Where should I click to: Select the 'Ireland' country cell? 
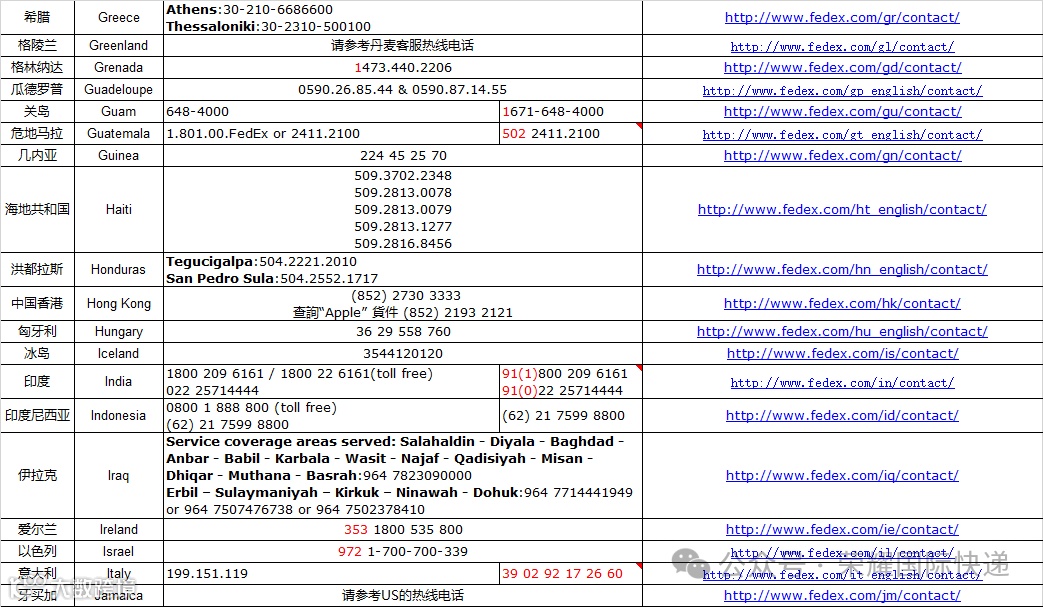119,529
